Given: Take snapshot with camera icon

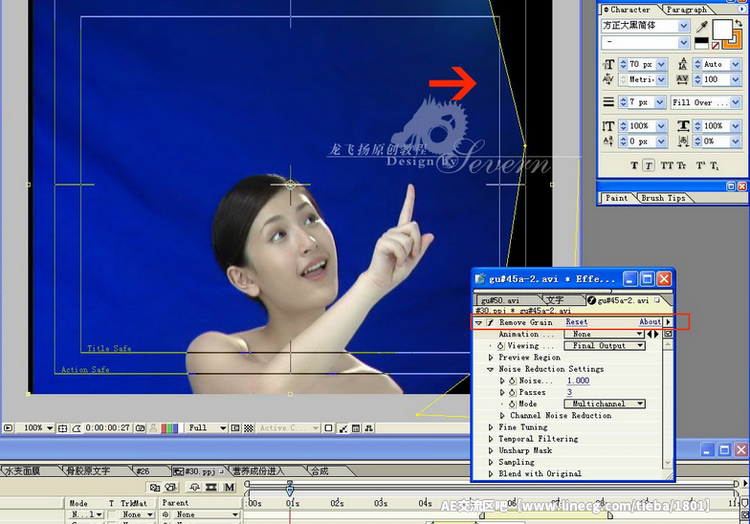Looking at the screenshot, I should click(x=140, y=428).
